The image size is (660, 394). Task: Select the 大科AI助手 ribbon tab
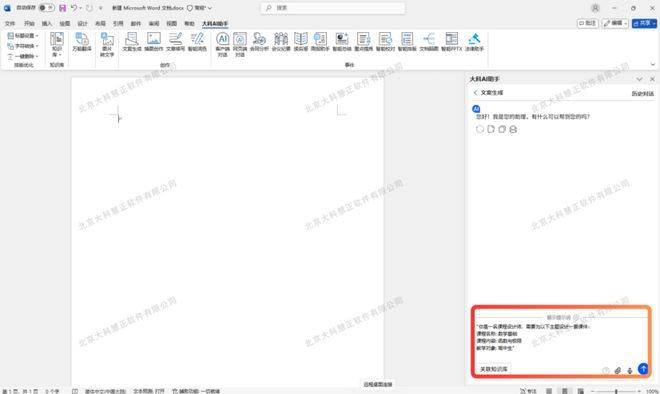215,24
